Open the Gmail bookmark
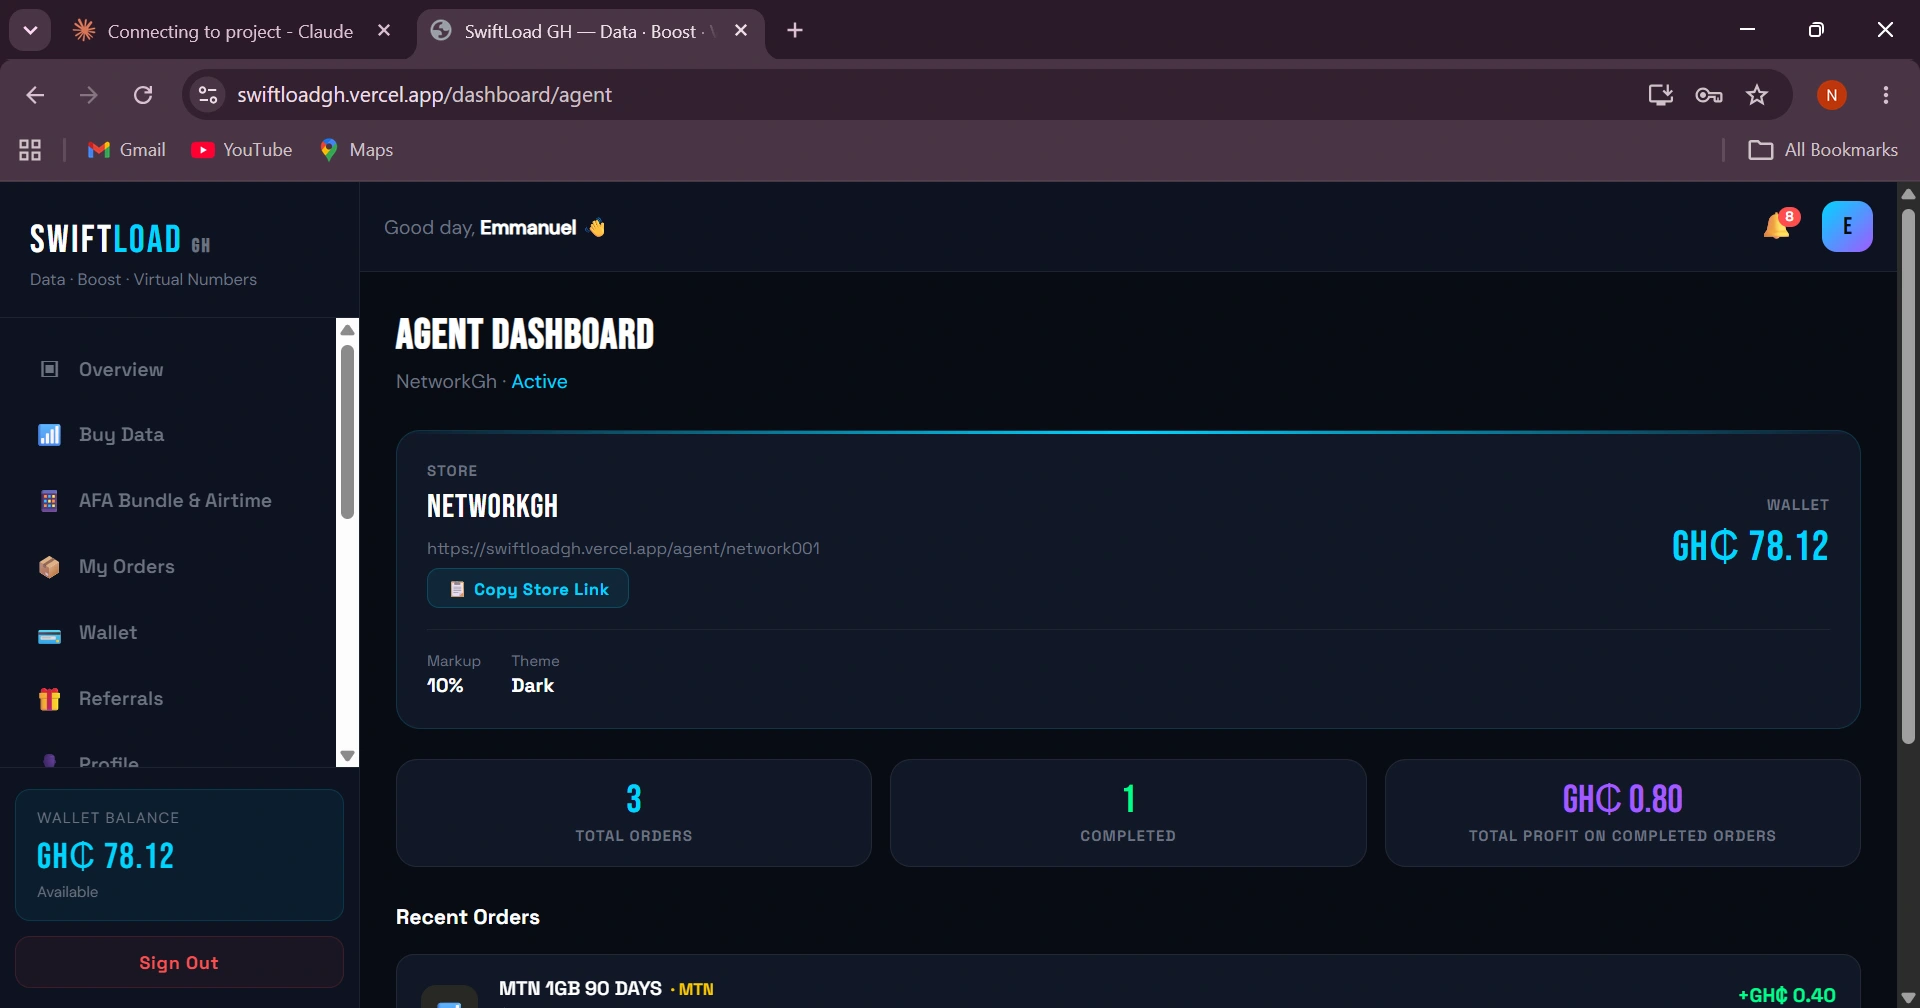This screenshot has width=1920, height=1008. tap(127, 150)
